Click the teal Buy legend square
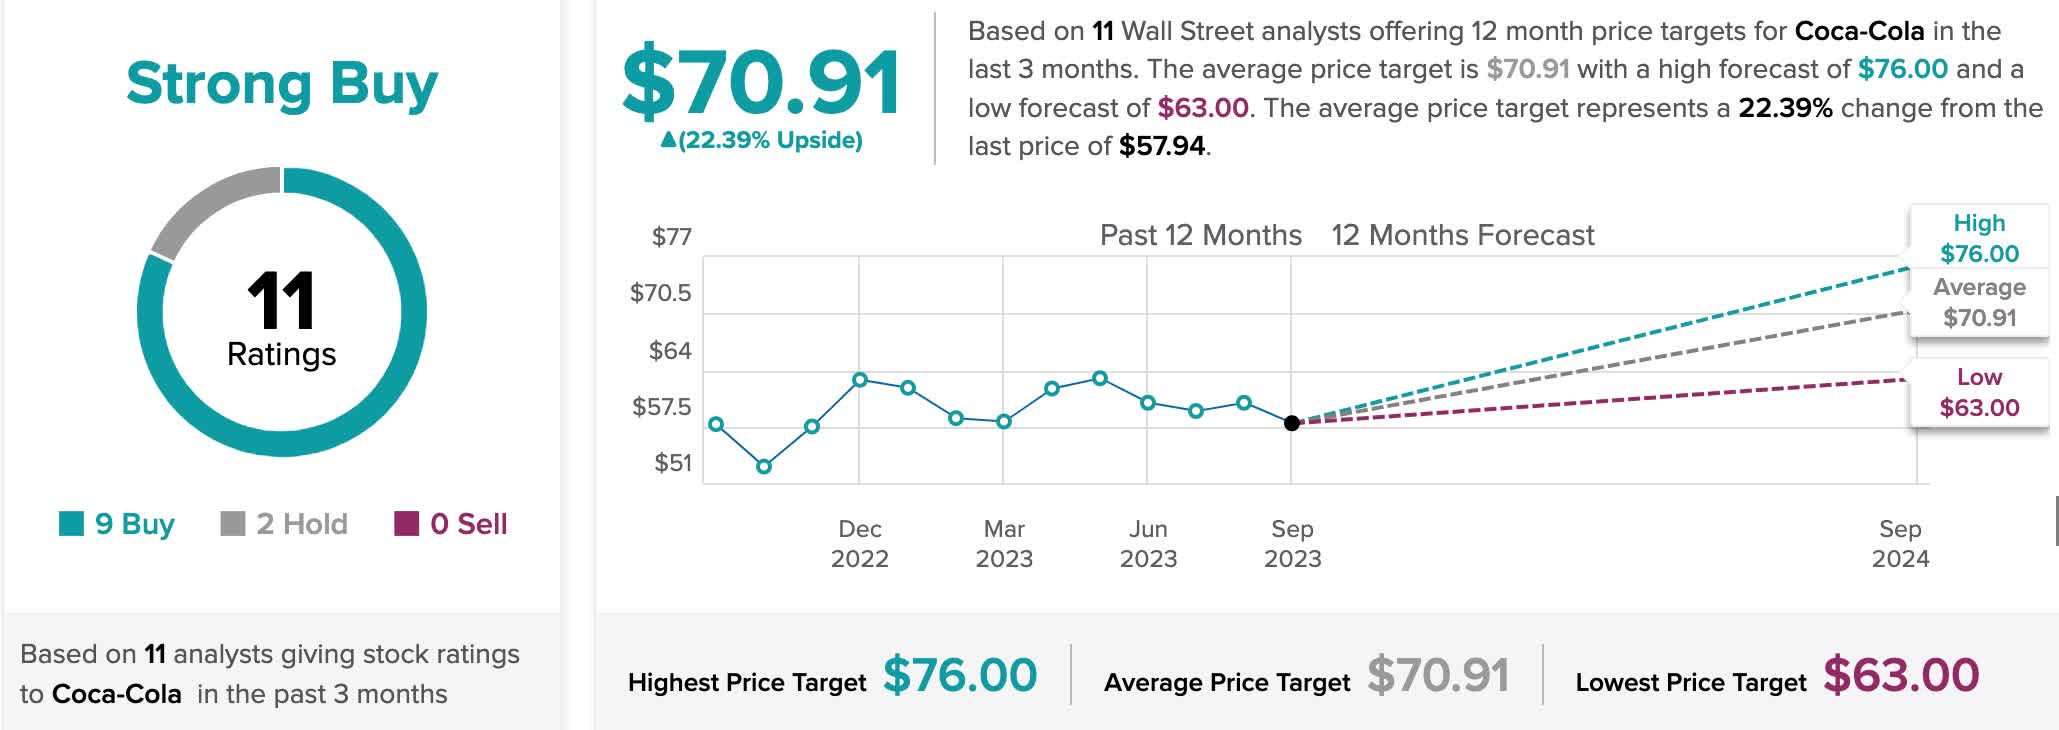2059x730 pixels. pyautogui.click(x=71, y=523)
